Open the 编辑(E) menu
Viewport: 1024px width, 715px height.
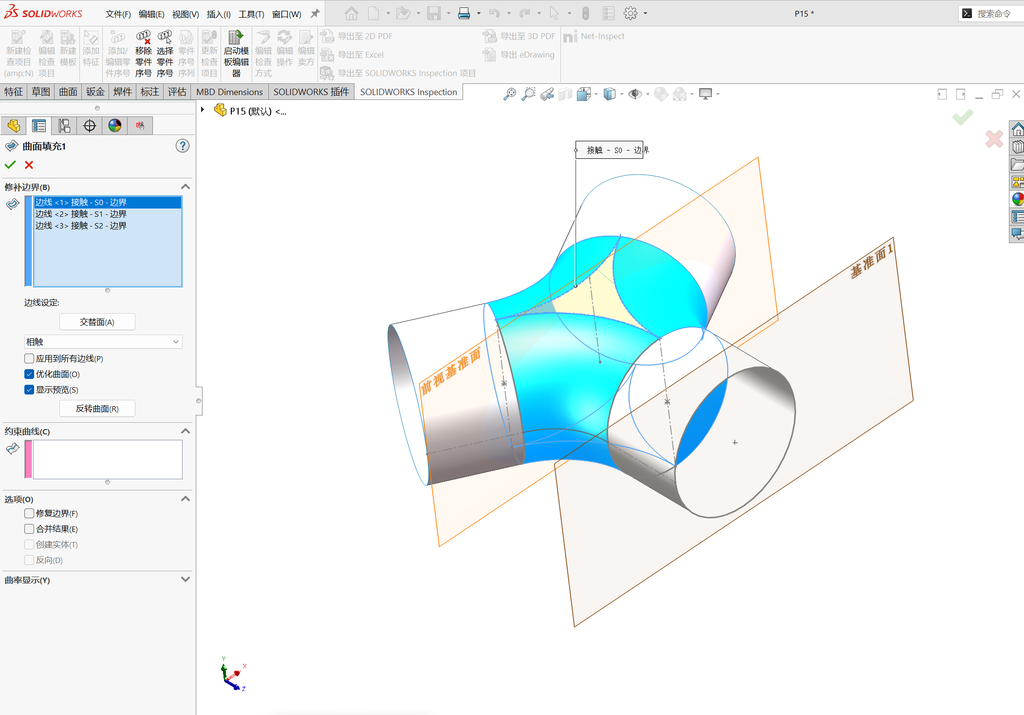152,14
